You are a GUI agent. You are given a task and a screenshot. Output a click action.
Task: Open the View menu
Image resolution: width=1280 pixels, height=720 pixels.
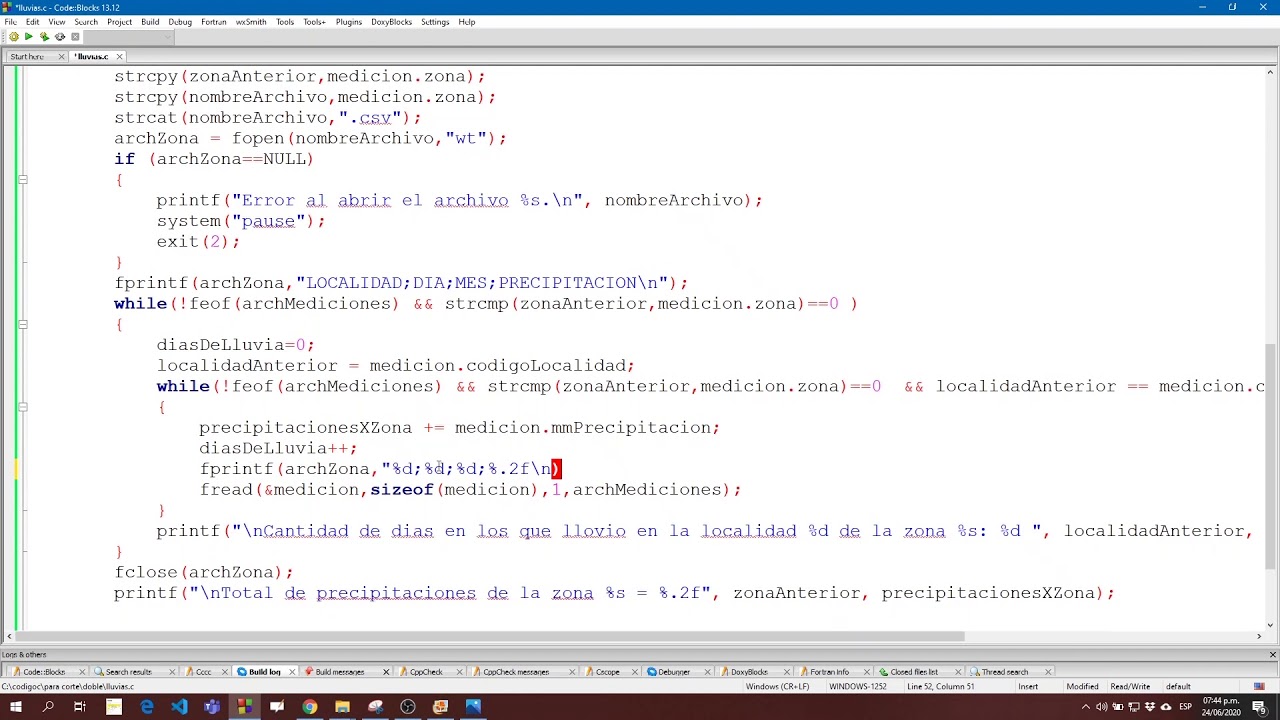pyautogui.click(x=56, y=22)
